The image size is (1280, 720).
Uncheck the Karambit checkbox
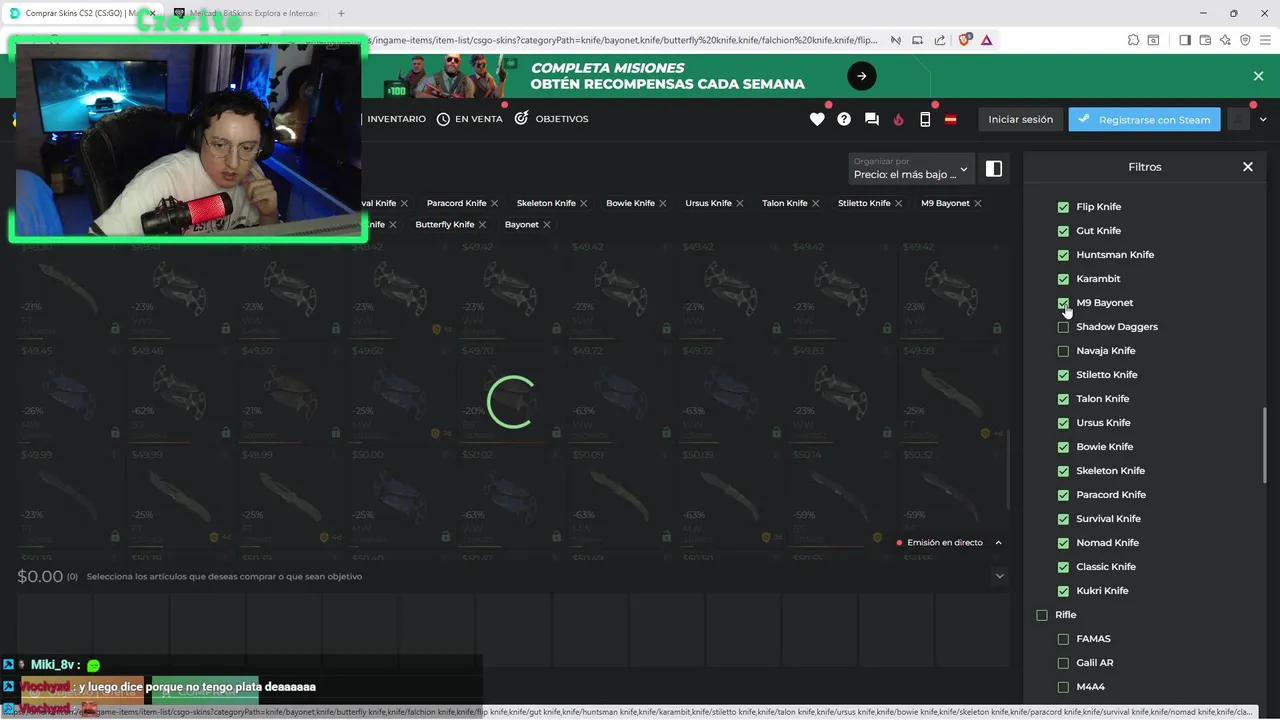[1063, 279]
